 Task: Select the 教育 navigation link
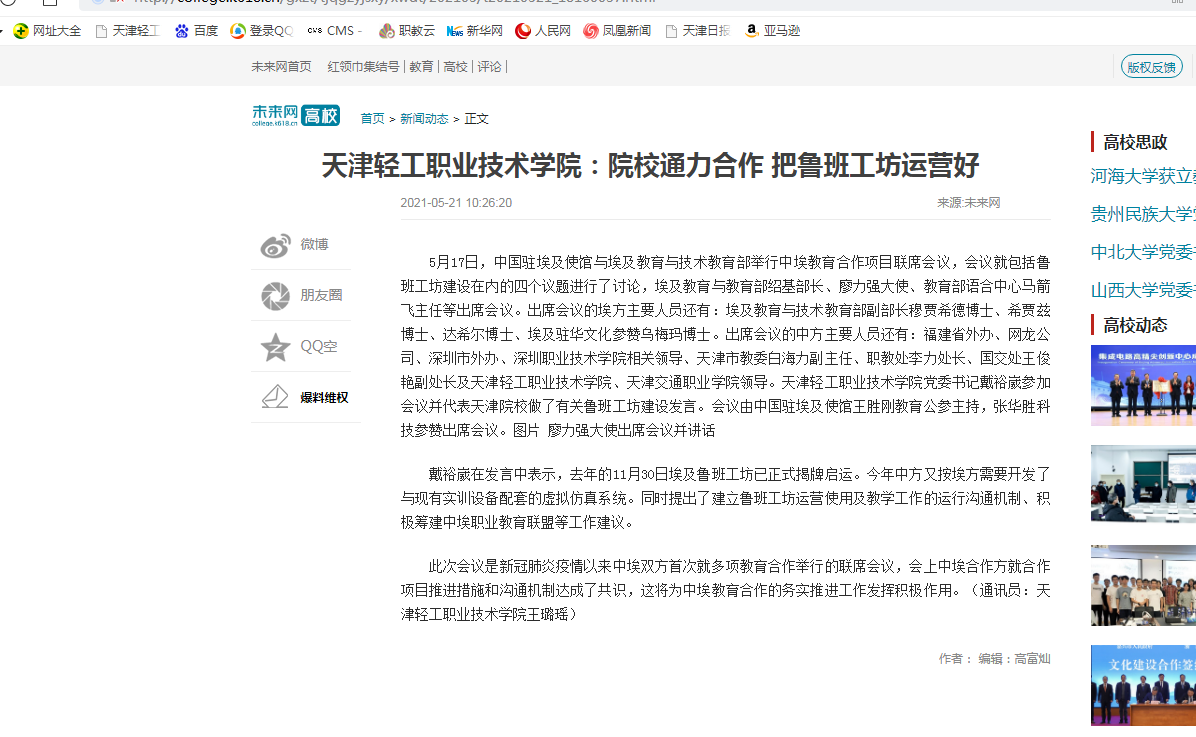pyautogui.click(x=421, y=67)
